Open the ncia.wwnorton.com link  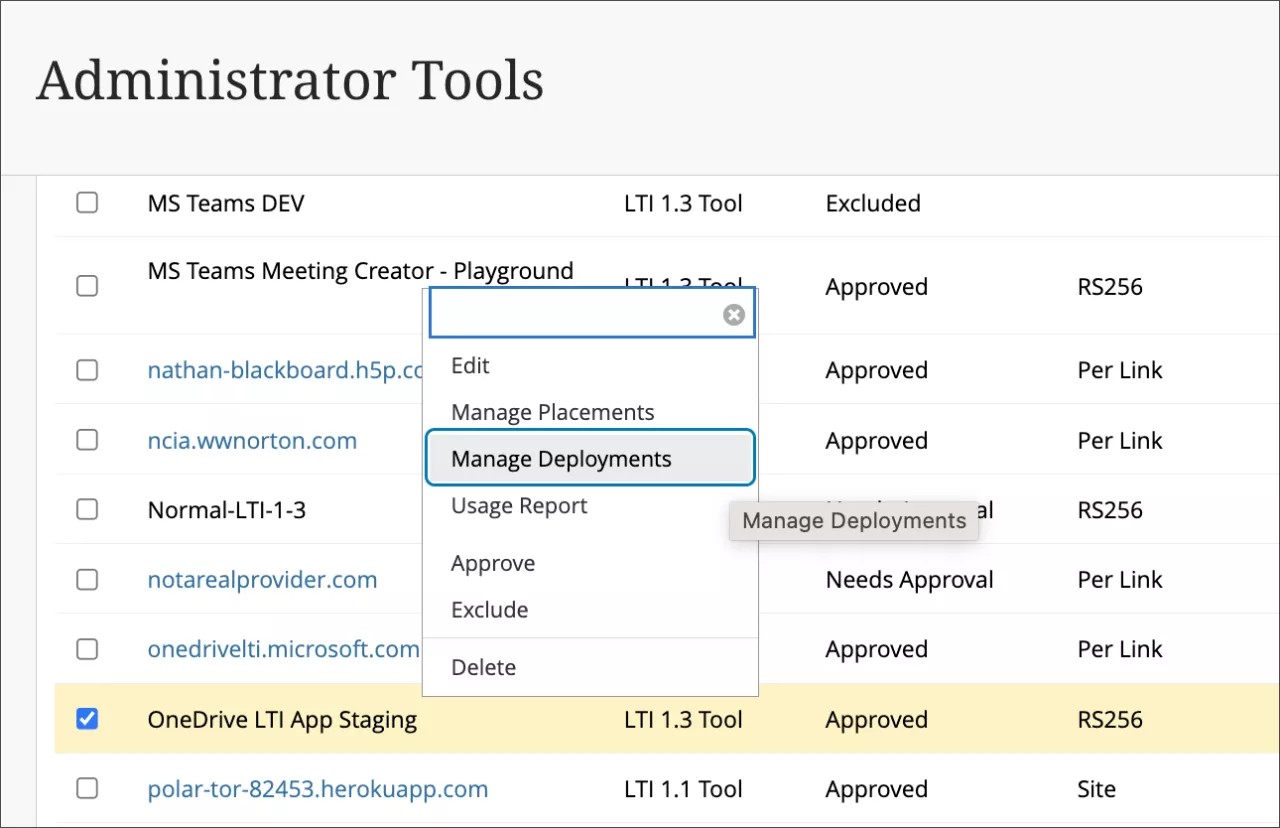tap(252, 440)
